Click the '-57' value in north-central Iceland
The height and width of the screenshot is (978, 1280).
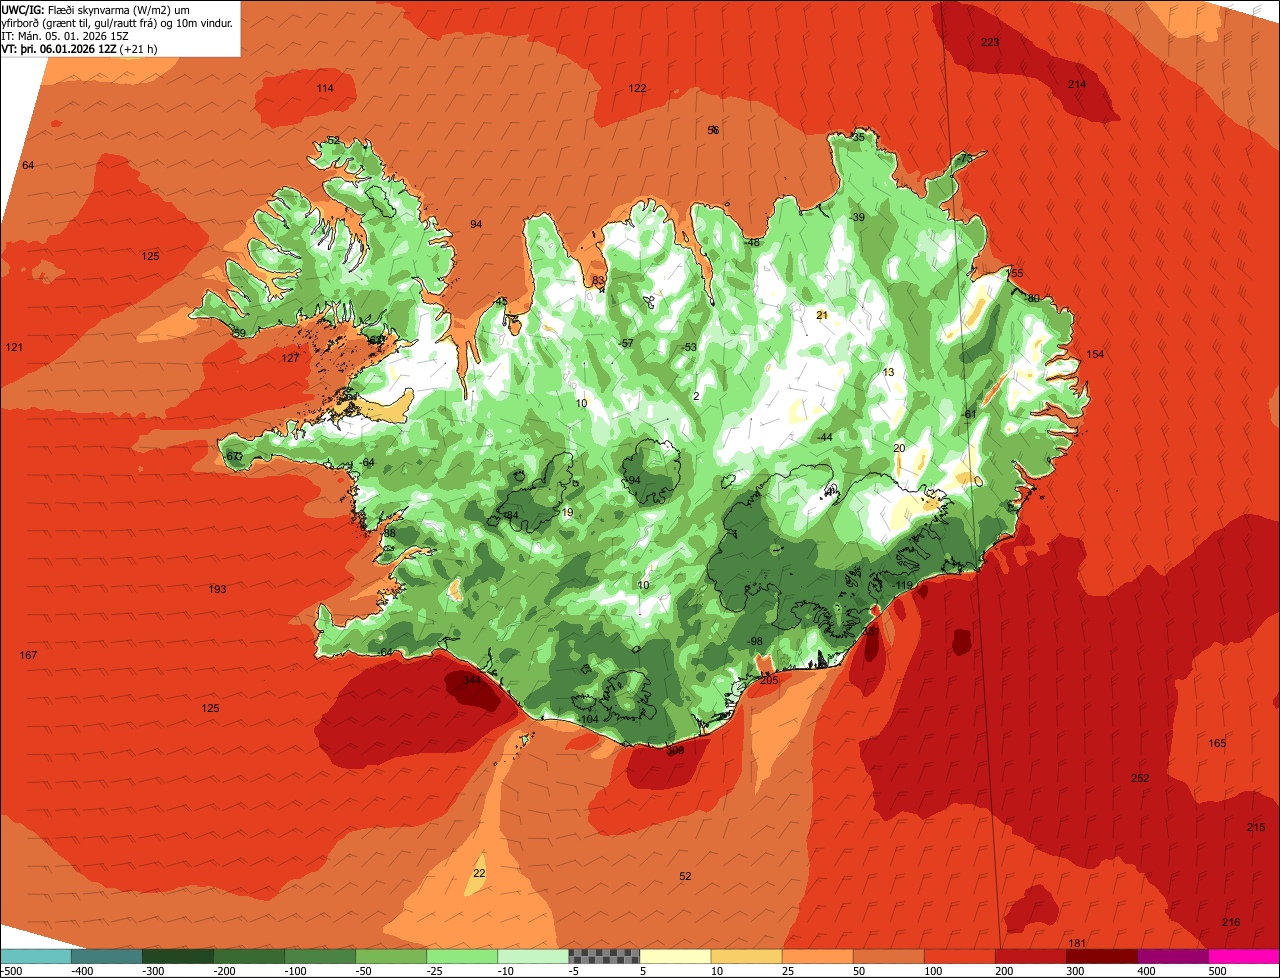626,343
